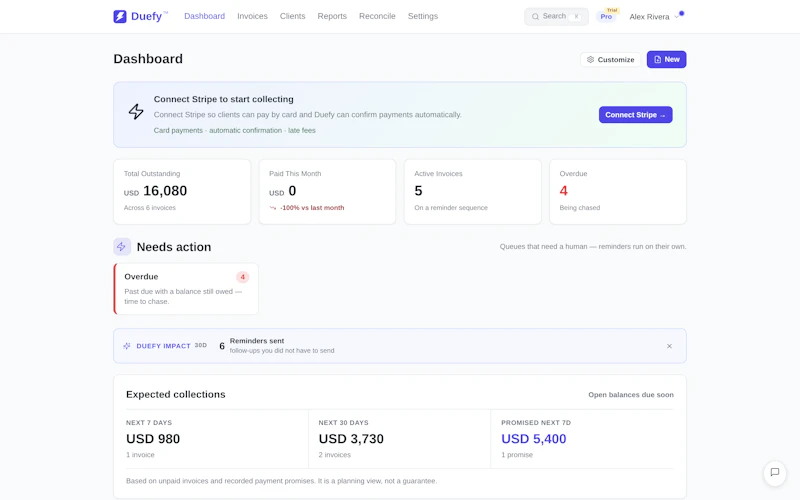Click the Connect Stripe button
Screen dimensions: 800x500
pos(635,115)
